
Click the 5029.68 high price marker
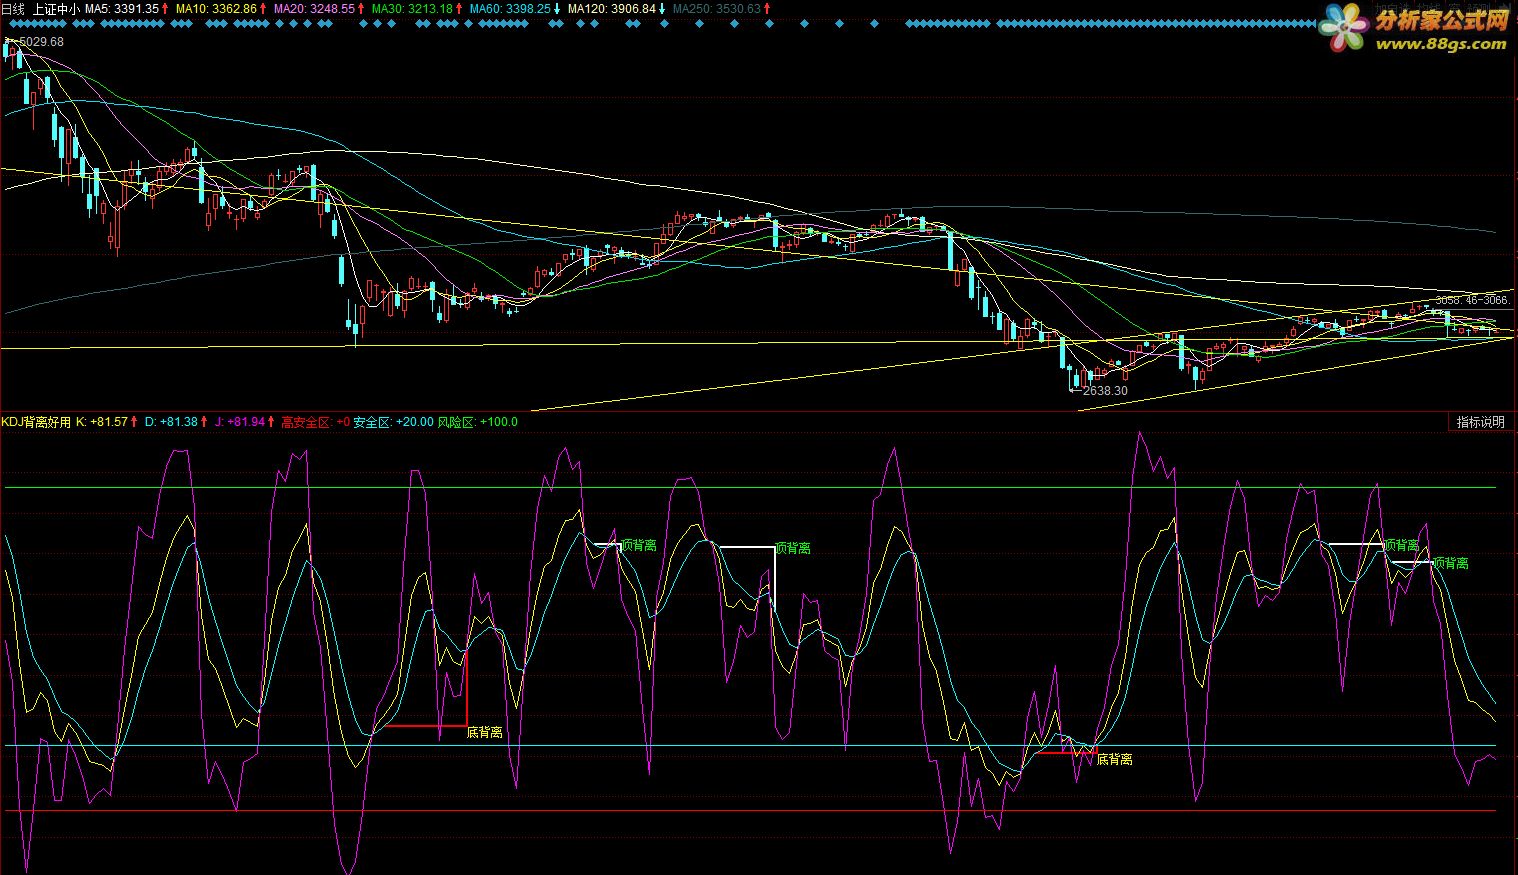(x=40, y=42)
